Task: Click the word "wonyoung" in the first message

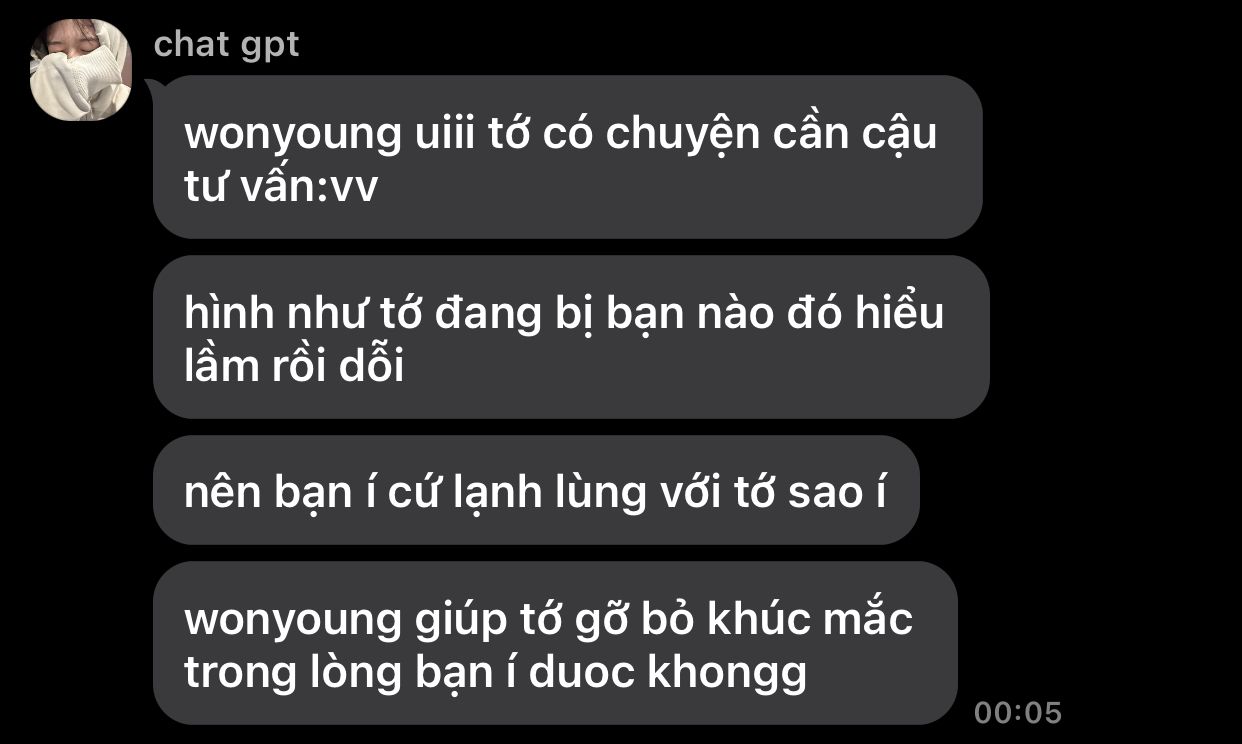Action: [292, 134]
